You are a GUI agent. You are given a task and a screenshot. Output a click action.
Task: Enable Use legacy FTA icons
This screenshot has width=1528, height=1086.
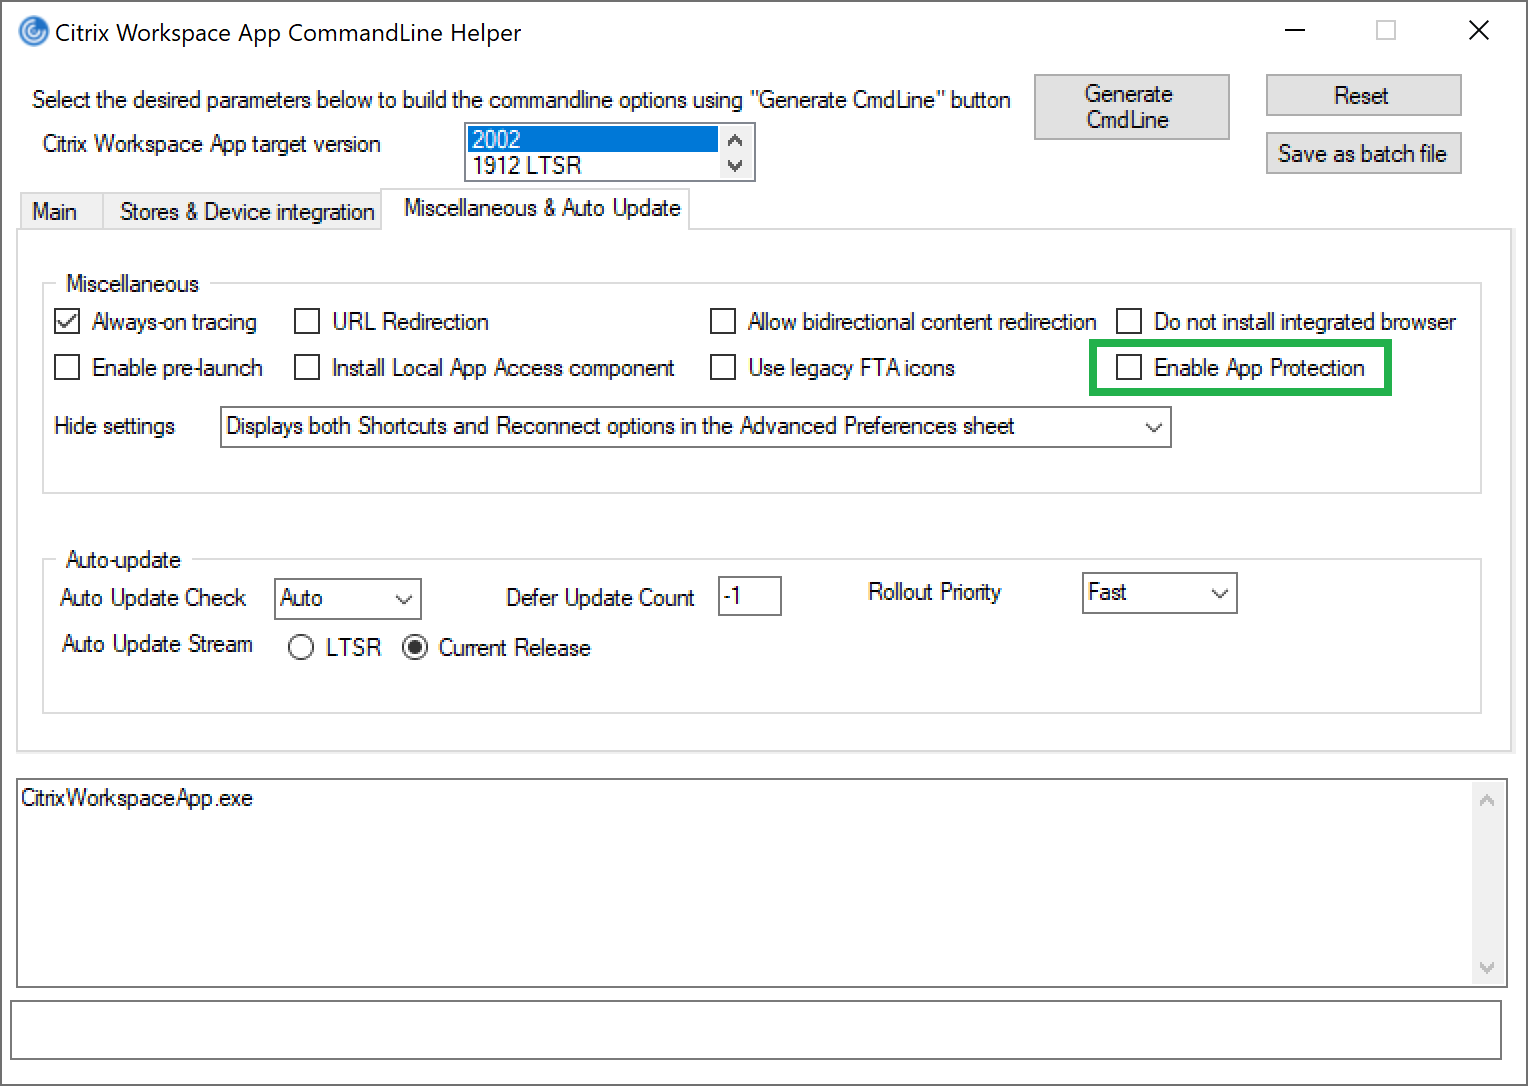click(723, 368)
